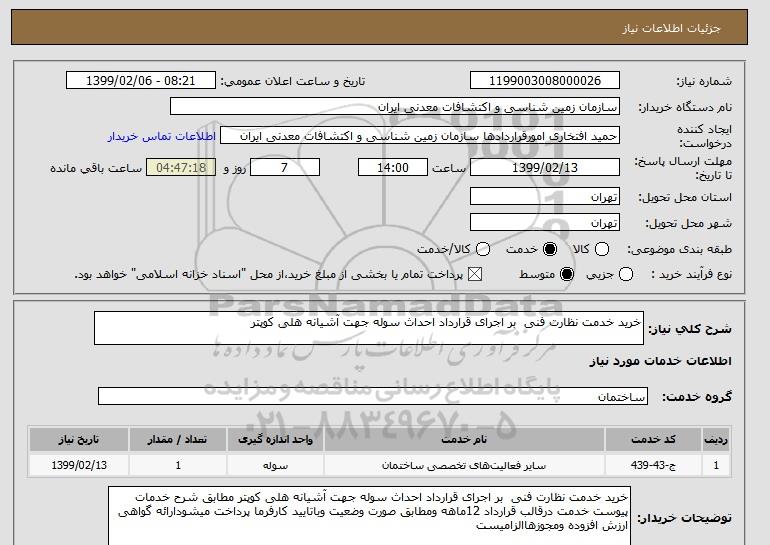Click the ساعت باقی مانده label

coord(96,168)
